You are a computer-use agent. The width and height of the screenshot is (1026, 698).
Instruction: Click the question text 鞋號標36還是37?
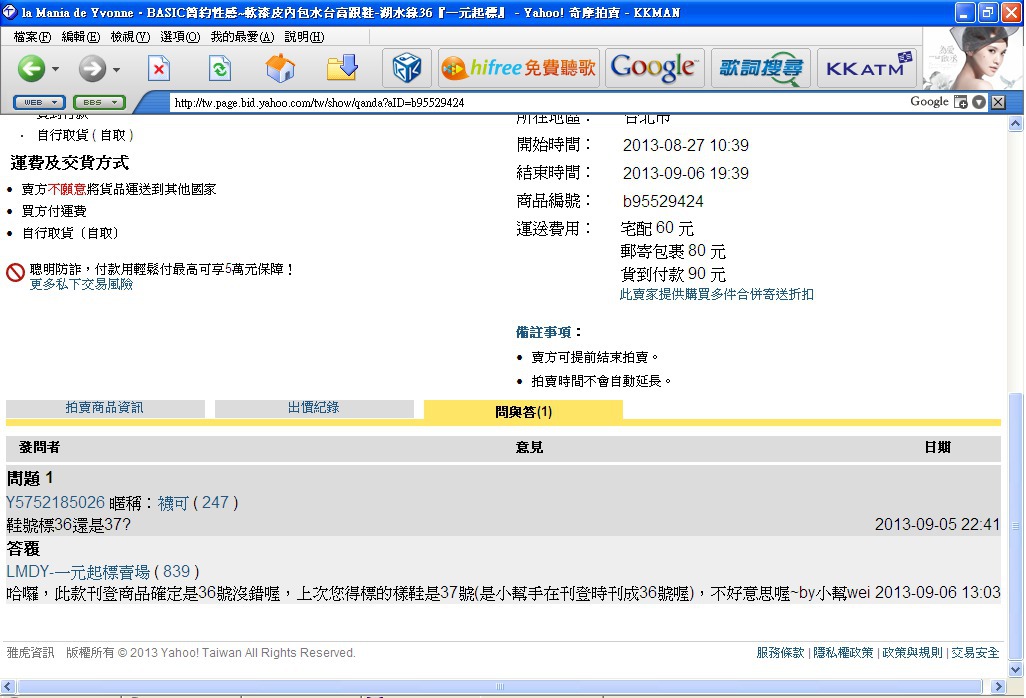click(x=69, y=525)
